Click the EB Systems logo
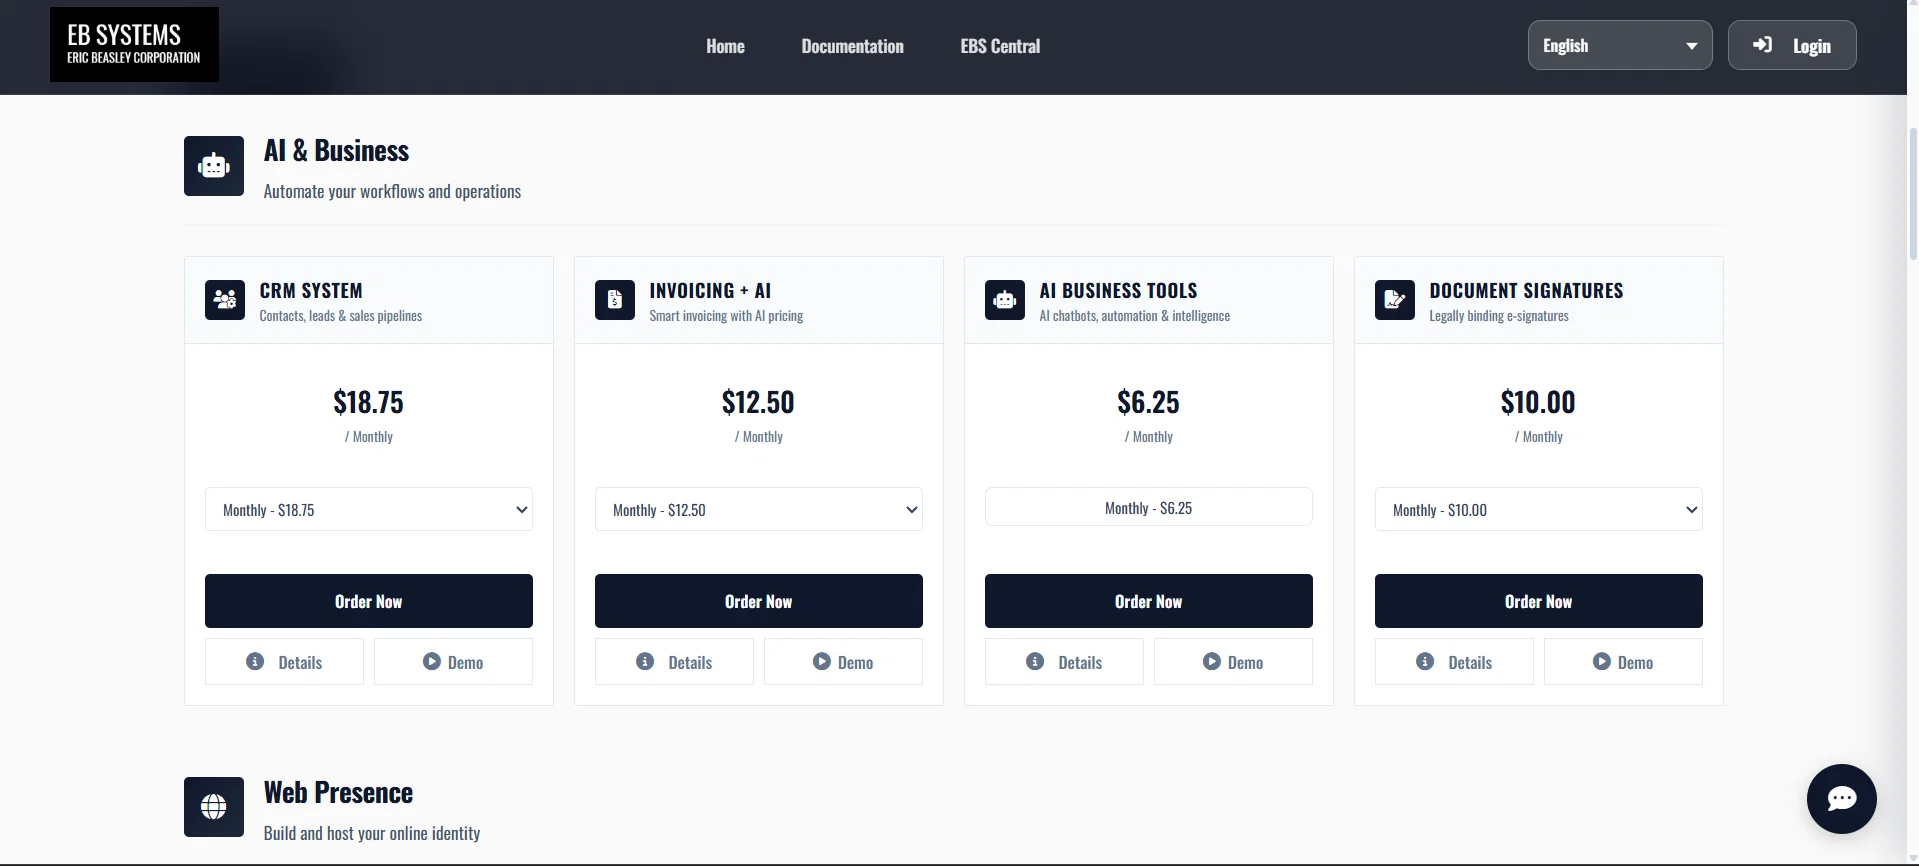This screenshot has height=866, width=1919. click(x=134, y=45)
